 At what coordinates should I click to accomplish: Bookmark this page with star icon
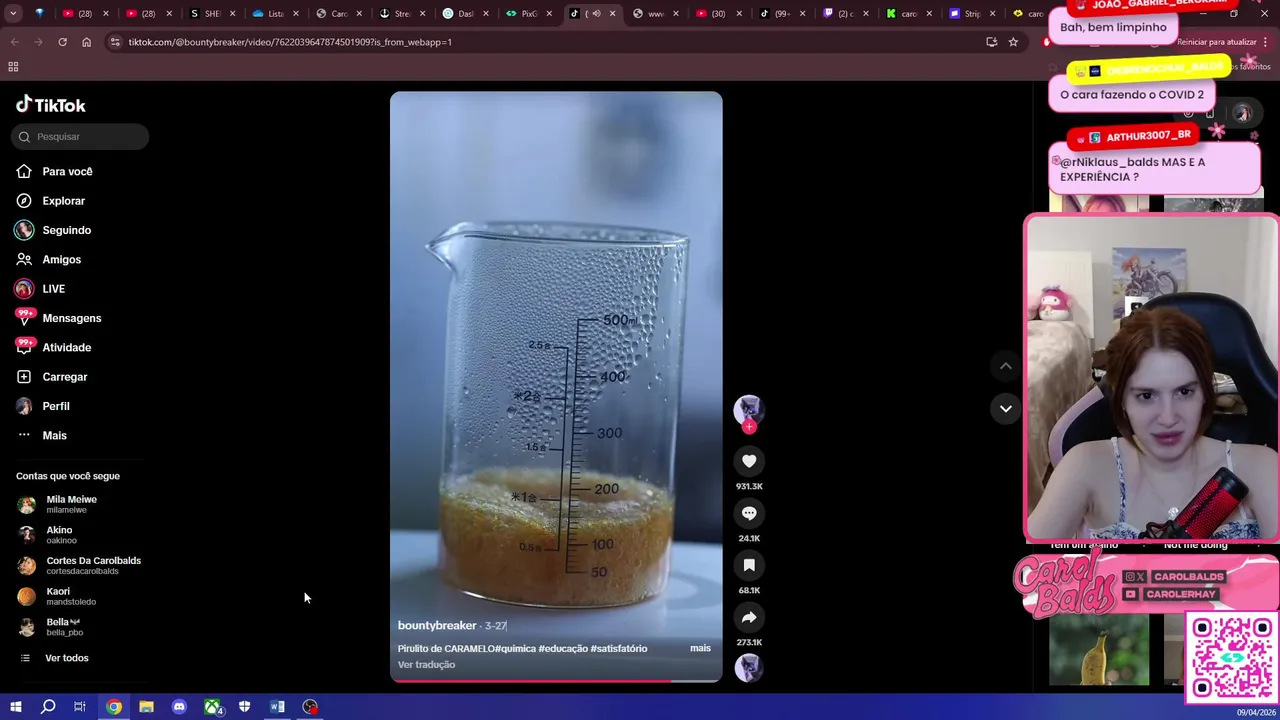[1013, 42]
